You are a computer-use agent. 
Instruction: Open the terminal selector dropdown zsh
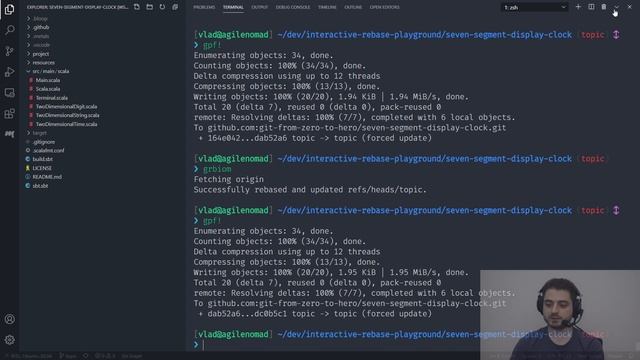pos(534,7)
